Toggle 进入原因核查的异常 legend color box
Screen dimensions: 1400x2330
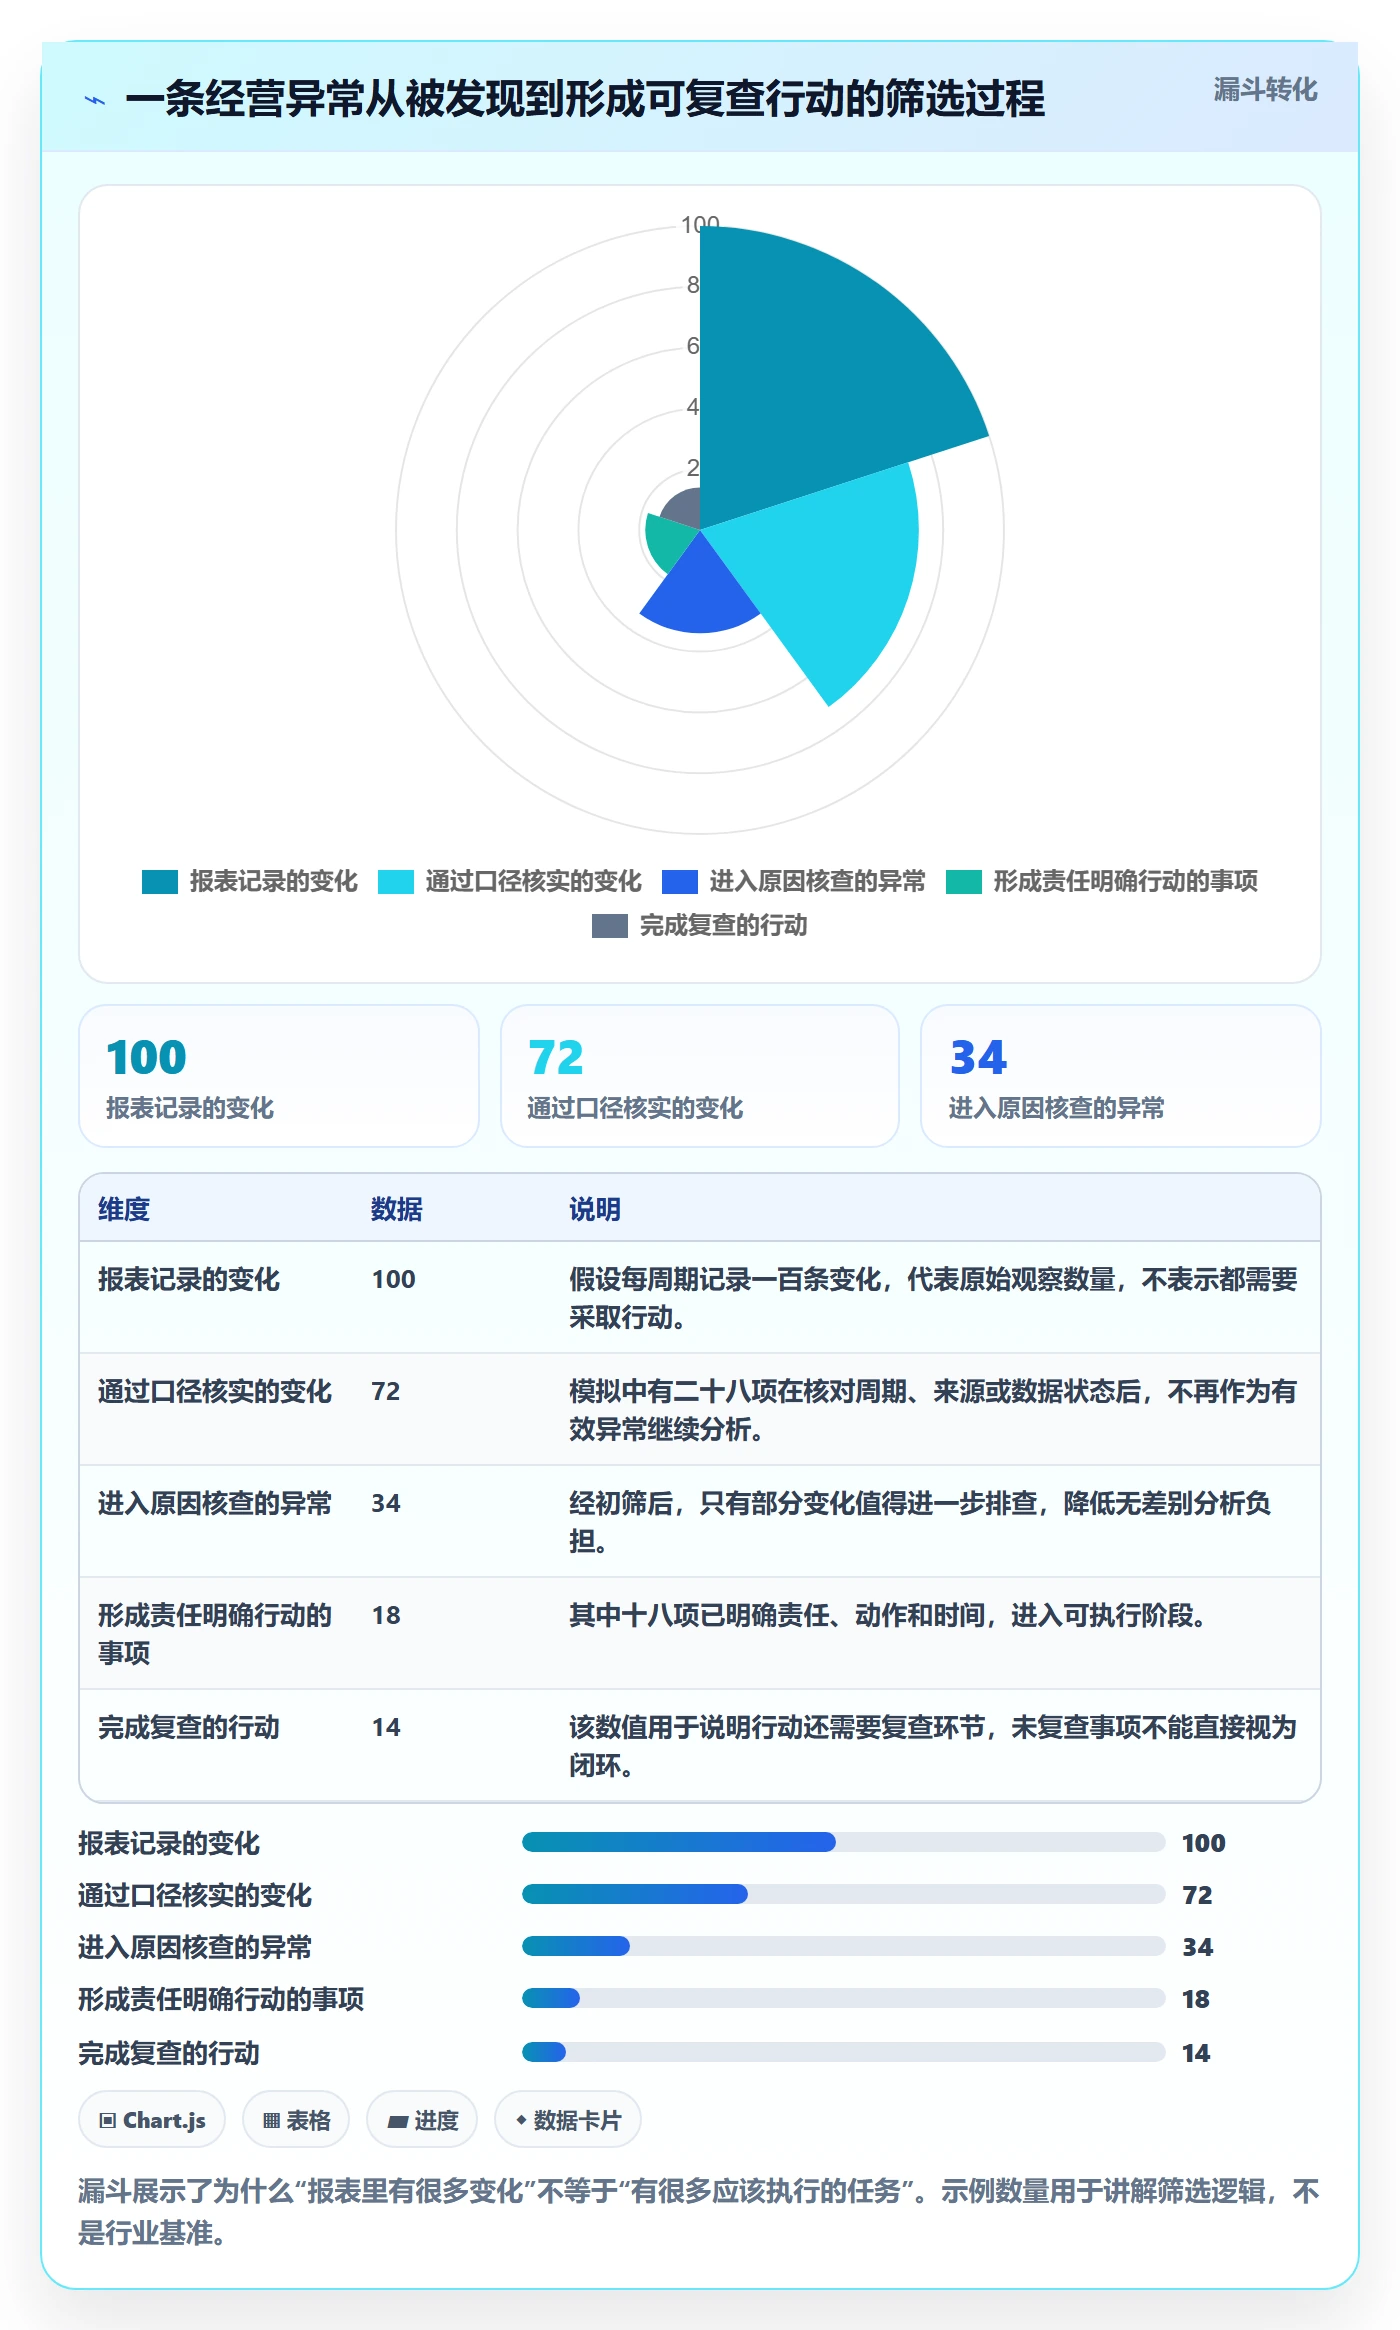(x=680, y=881)
